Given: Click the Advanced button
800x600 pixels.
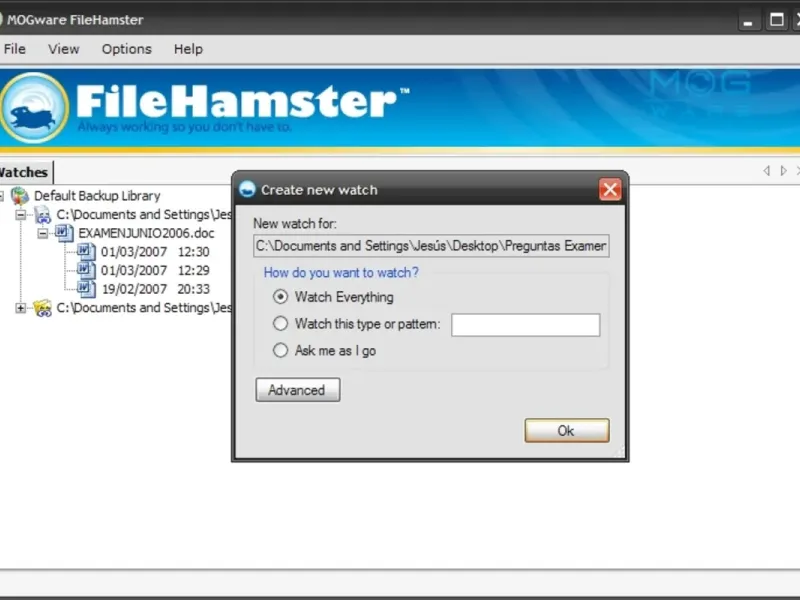Looking at the screenshot, I should pos(298,390).
